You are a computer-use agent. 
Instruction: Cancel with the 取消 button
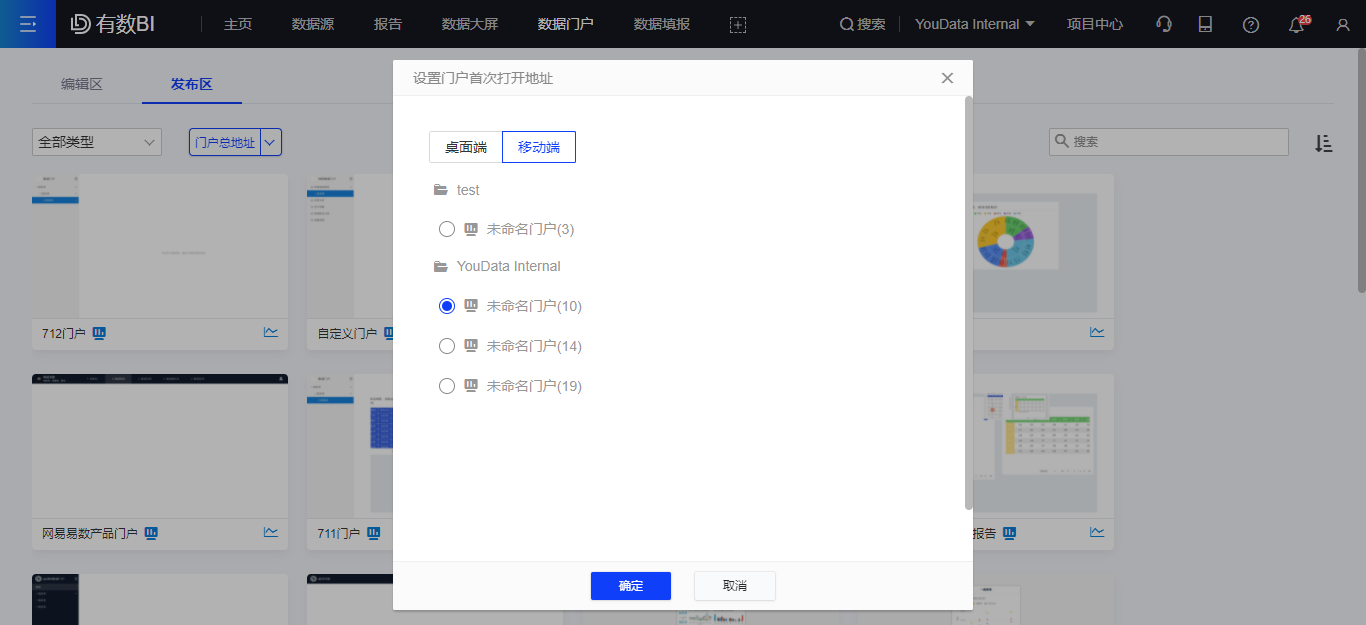(735, 586)
